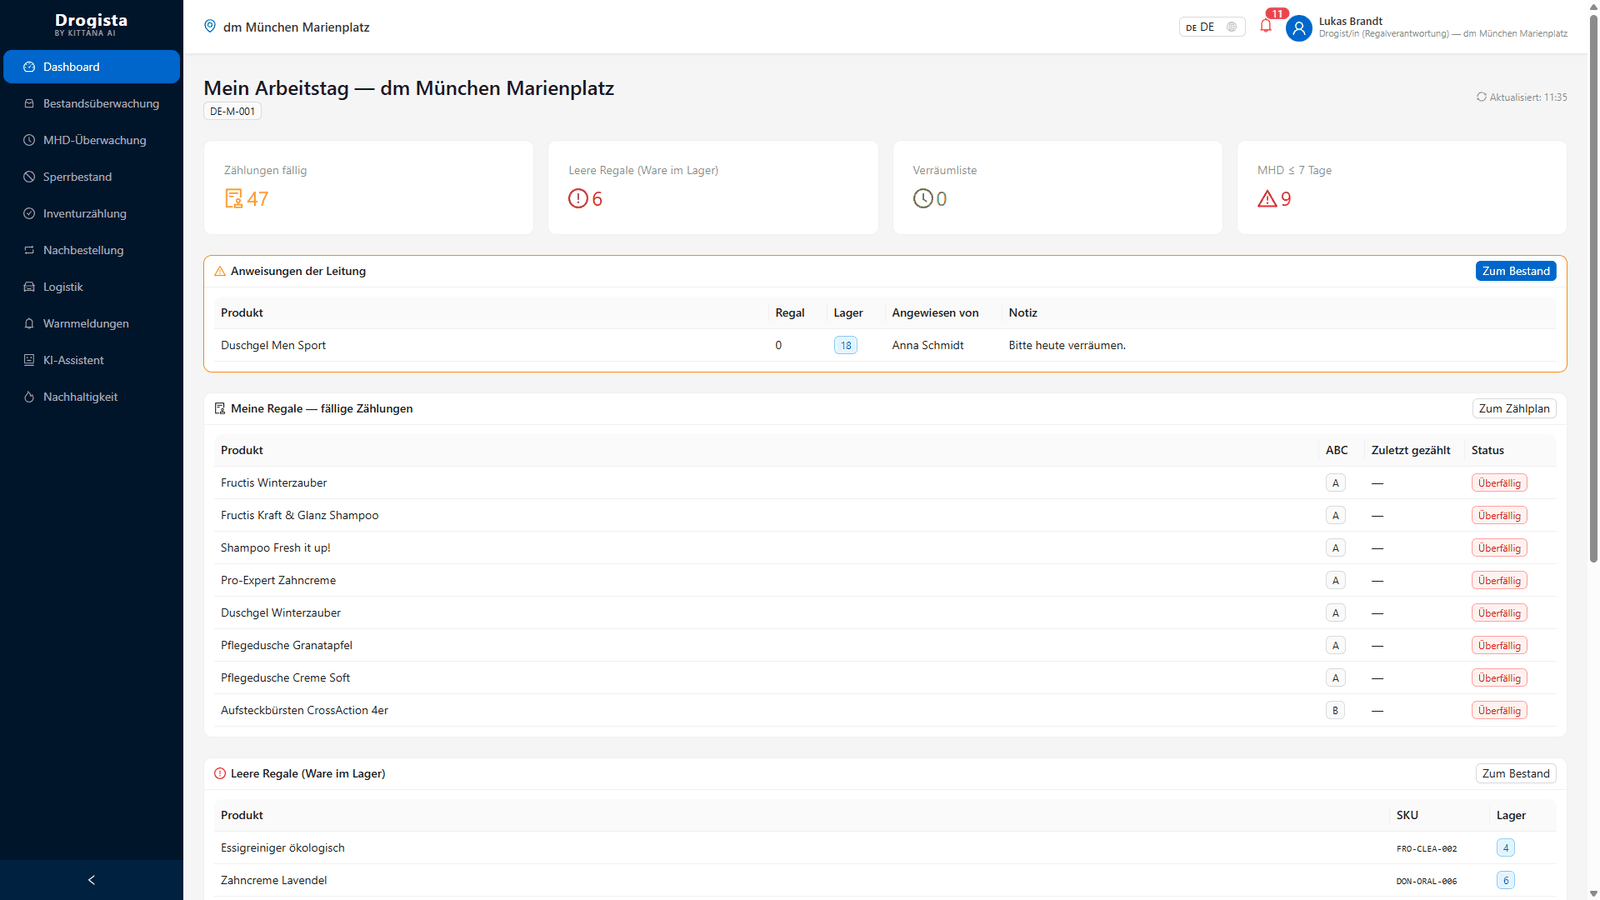Screen dimensions: 1600x900
Task: Click the Drogista logo
Action: [x=91, y=24]
